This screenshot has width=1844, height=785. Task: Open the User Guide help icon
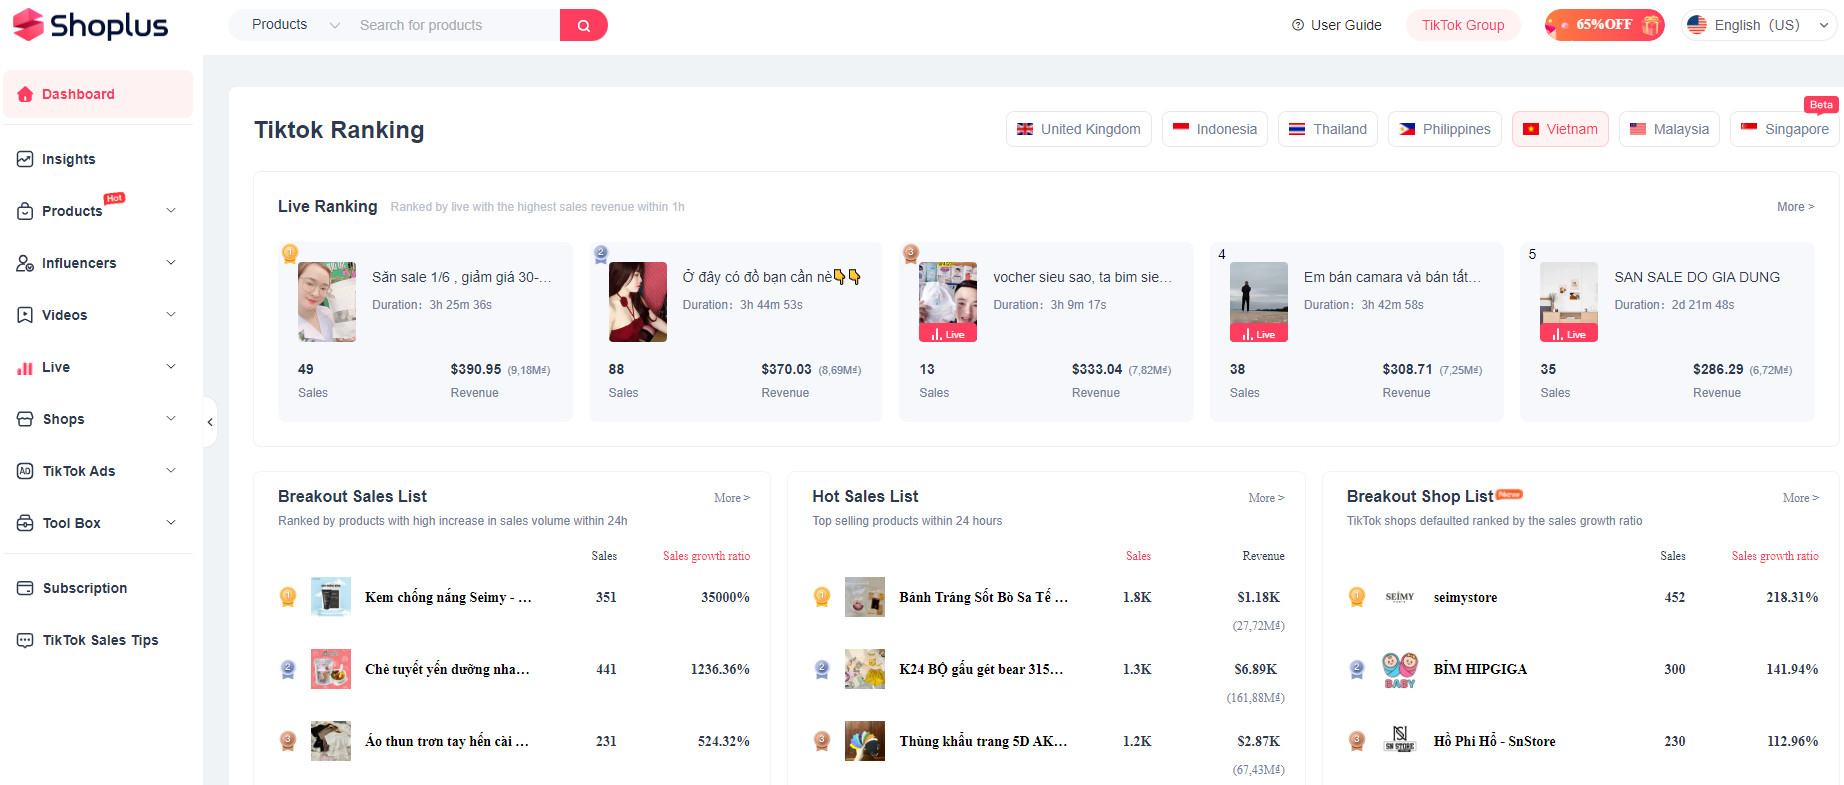(1298, 25)
